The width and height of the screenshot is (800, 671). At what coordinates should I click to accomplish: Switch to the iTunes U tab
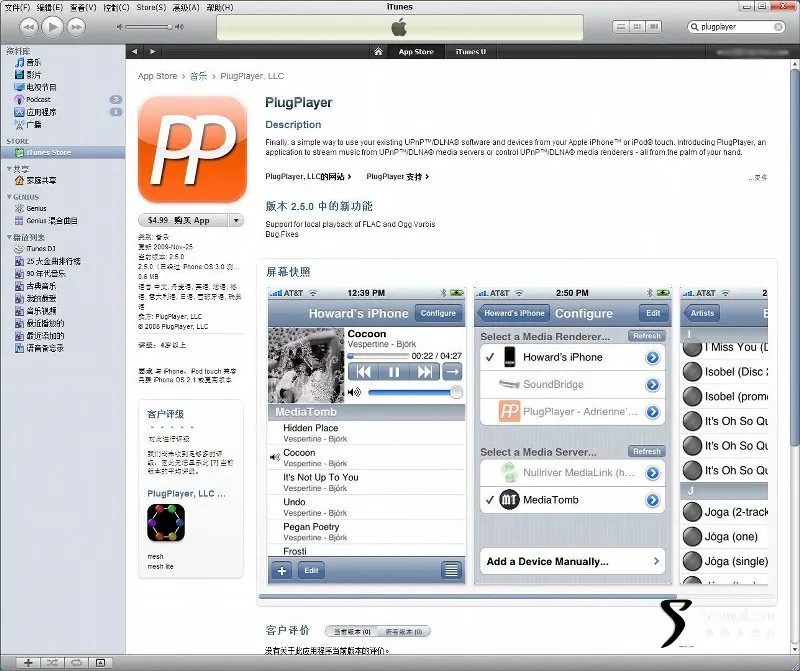470,52
